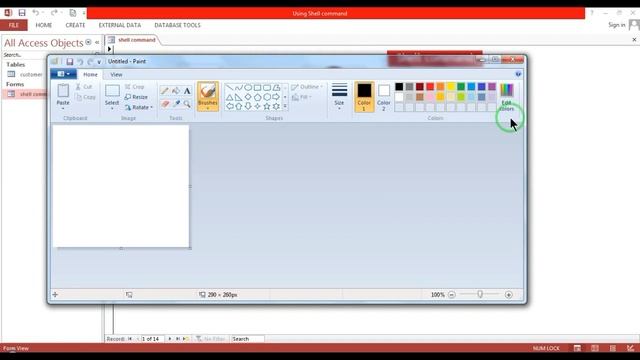This screenshot has height=360, width=640.
Task: Choose the Triangle shape
Action: coord(229,97)
